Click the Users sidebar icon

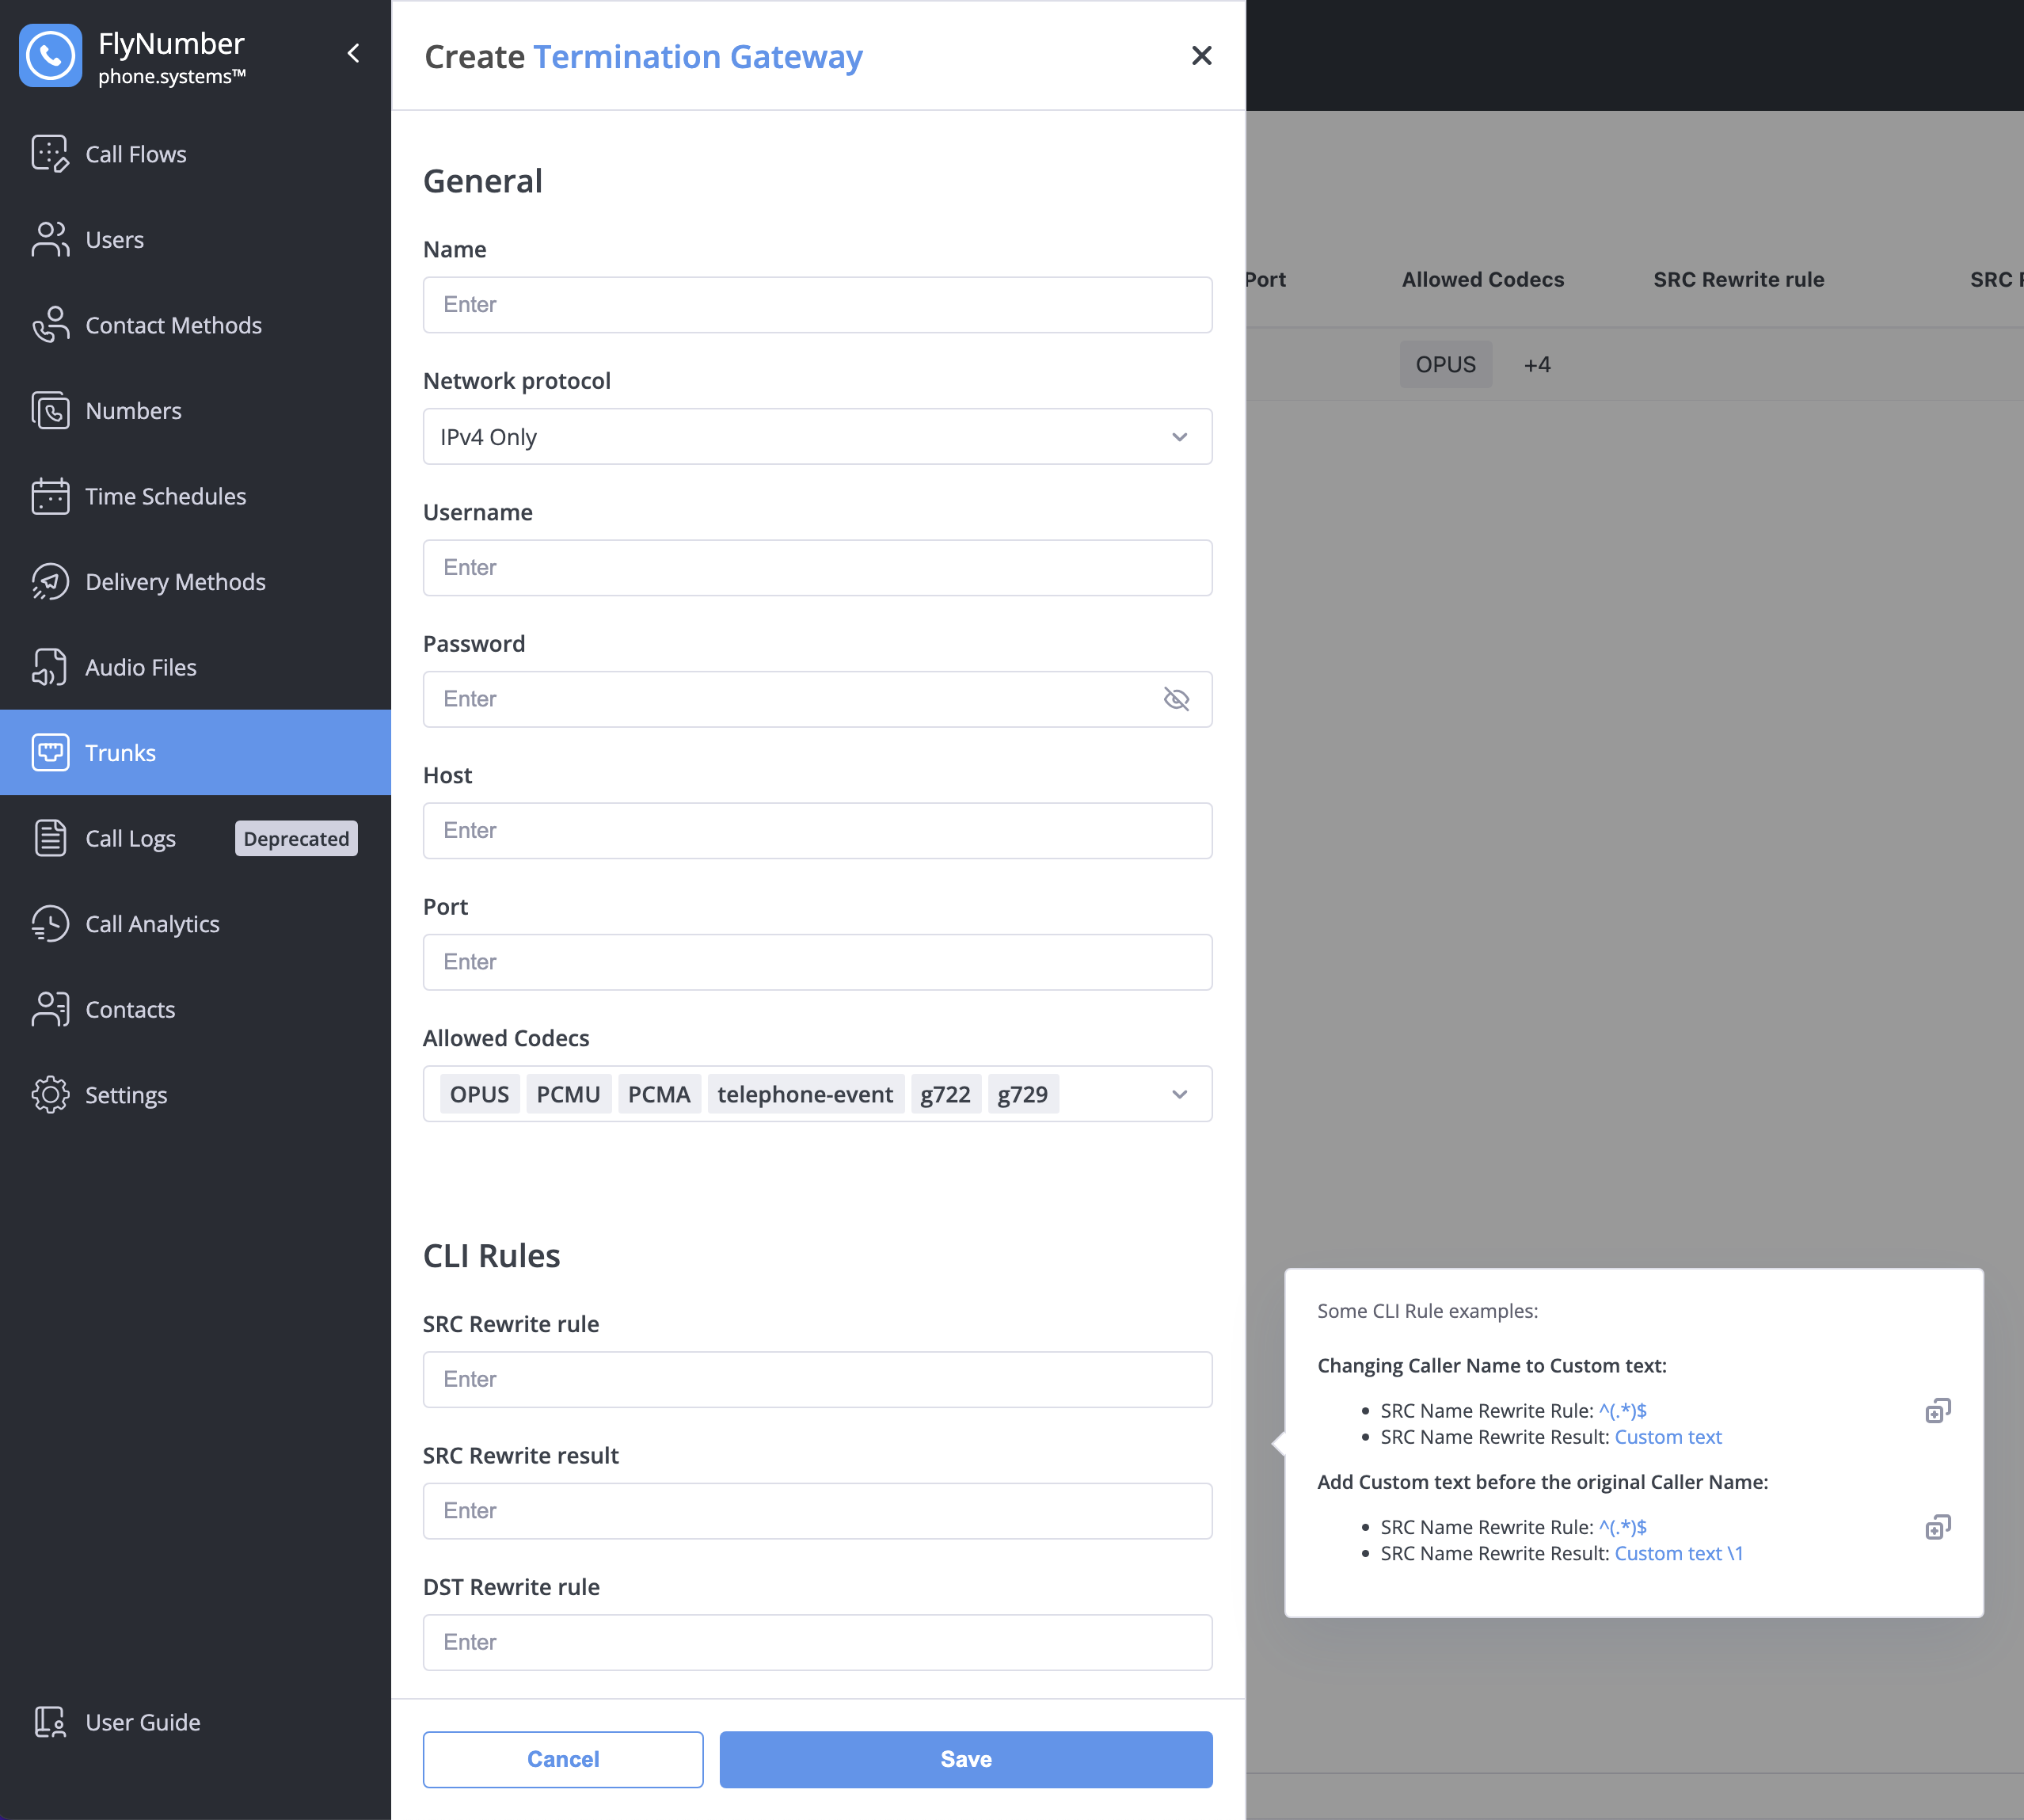tap(50, 240)
